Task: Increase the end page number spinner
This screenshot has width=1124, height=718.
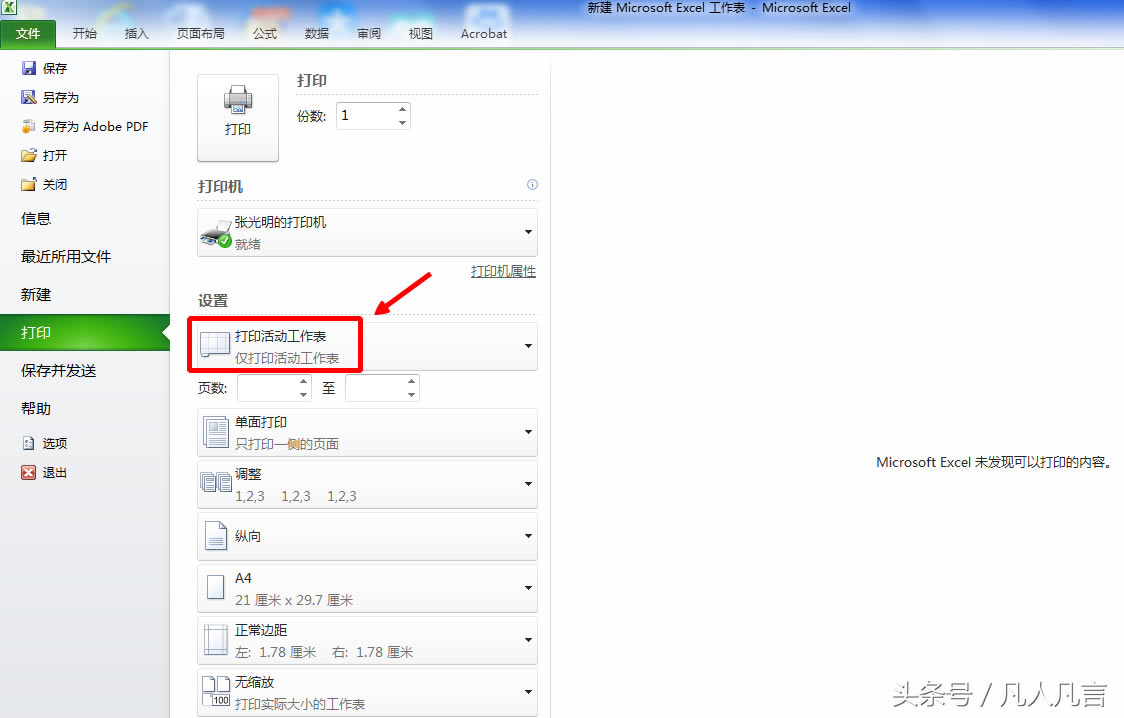Action: [411, 381]
